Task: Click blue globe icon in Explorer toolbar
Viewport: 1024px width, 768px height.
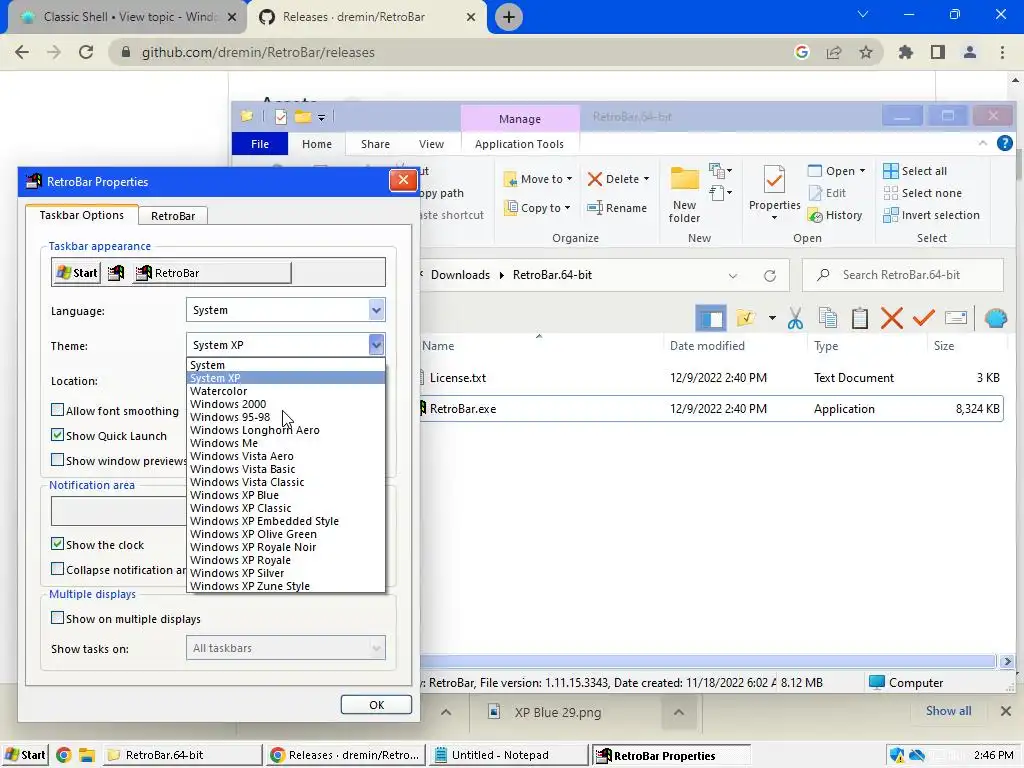Action: point(995,318)
